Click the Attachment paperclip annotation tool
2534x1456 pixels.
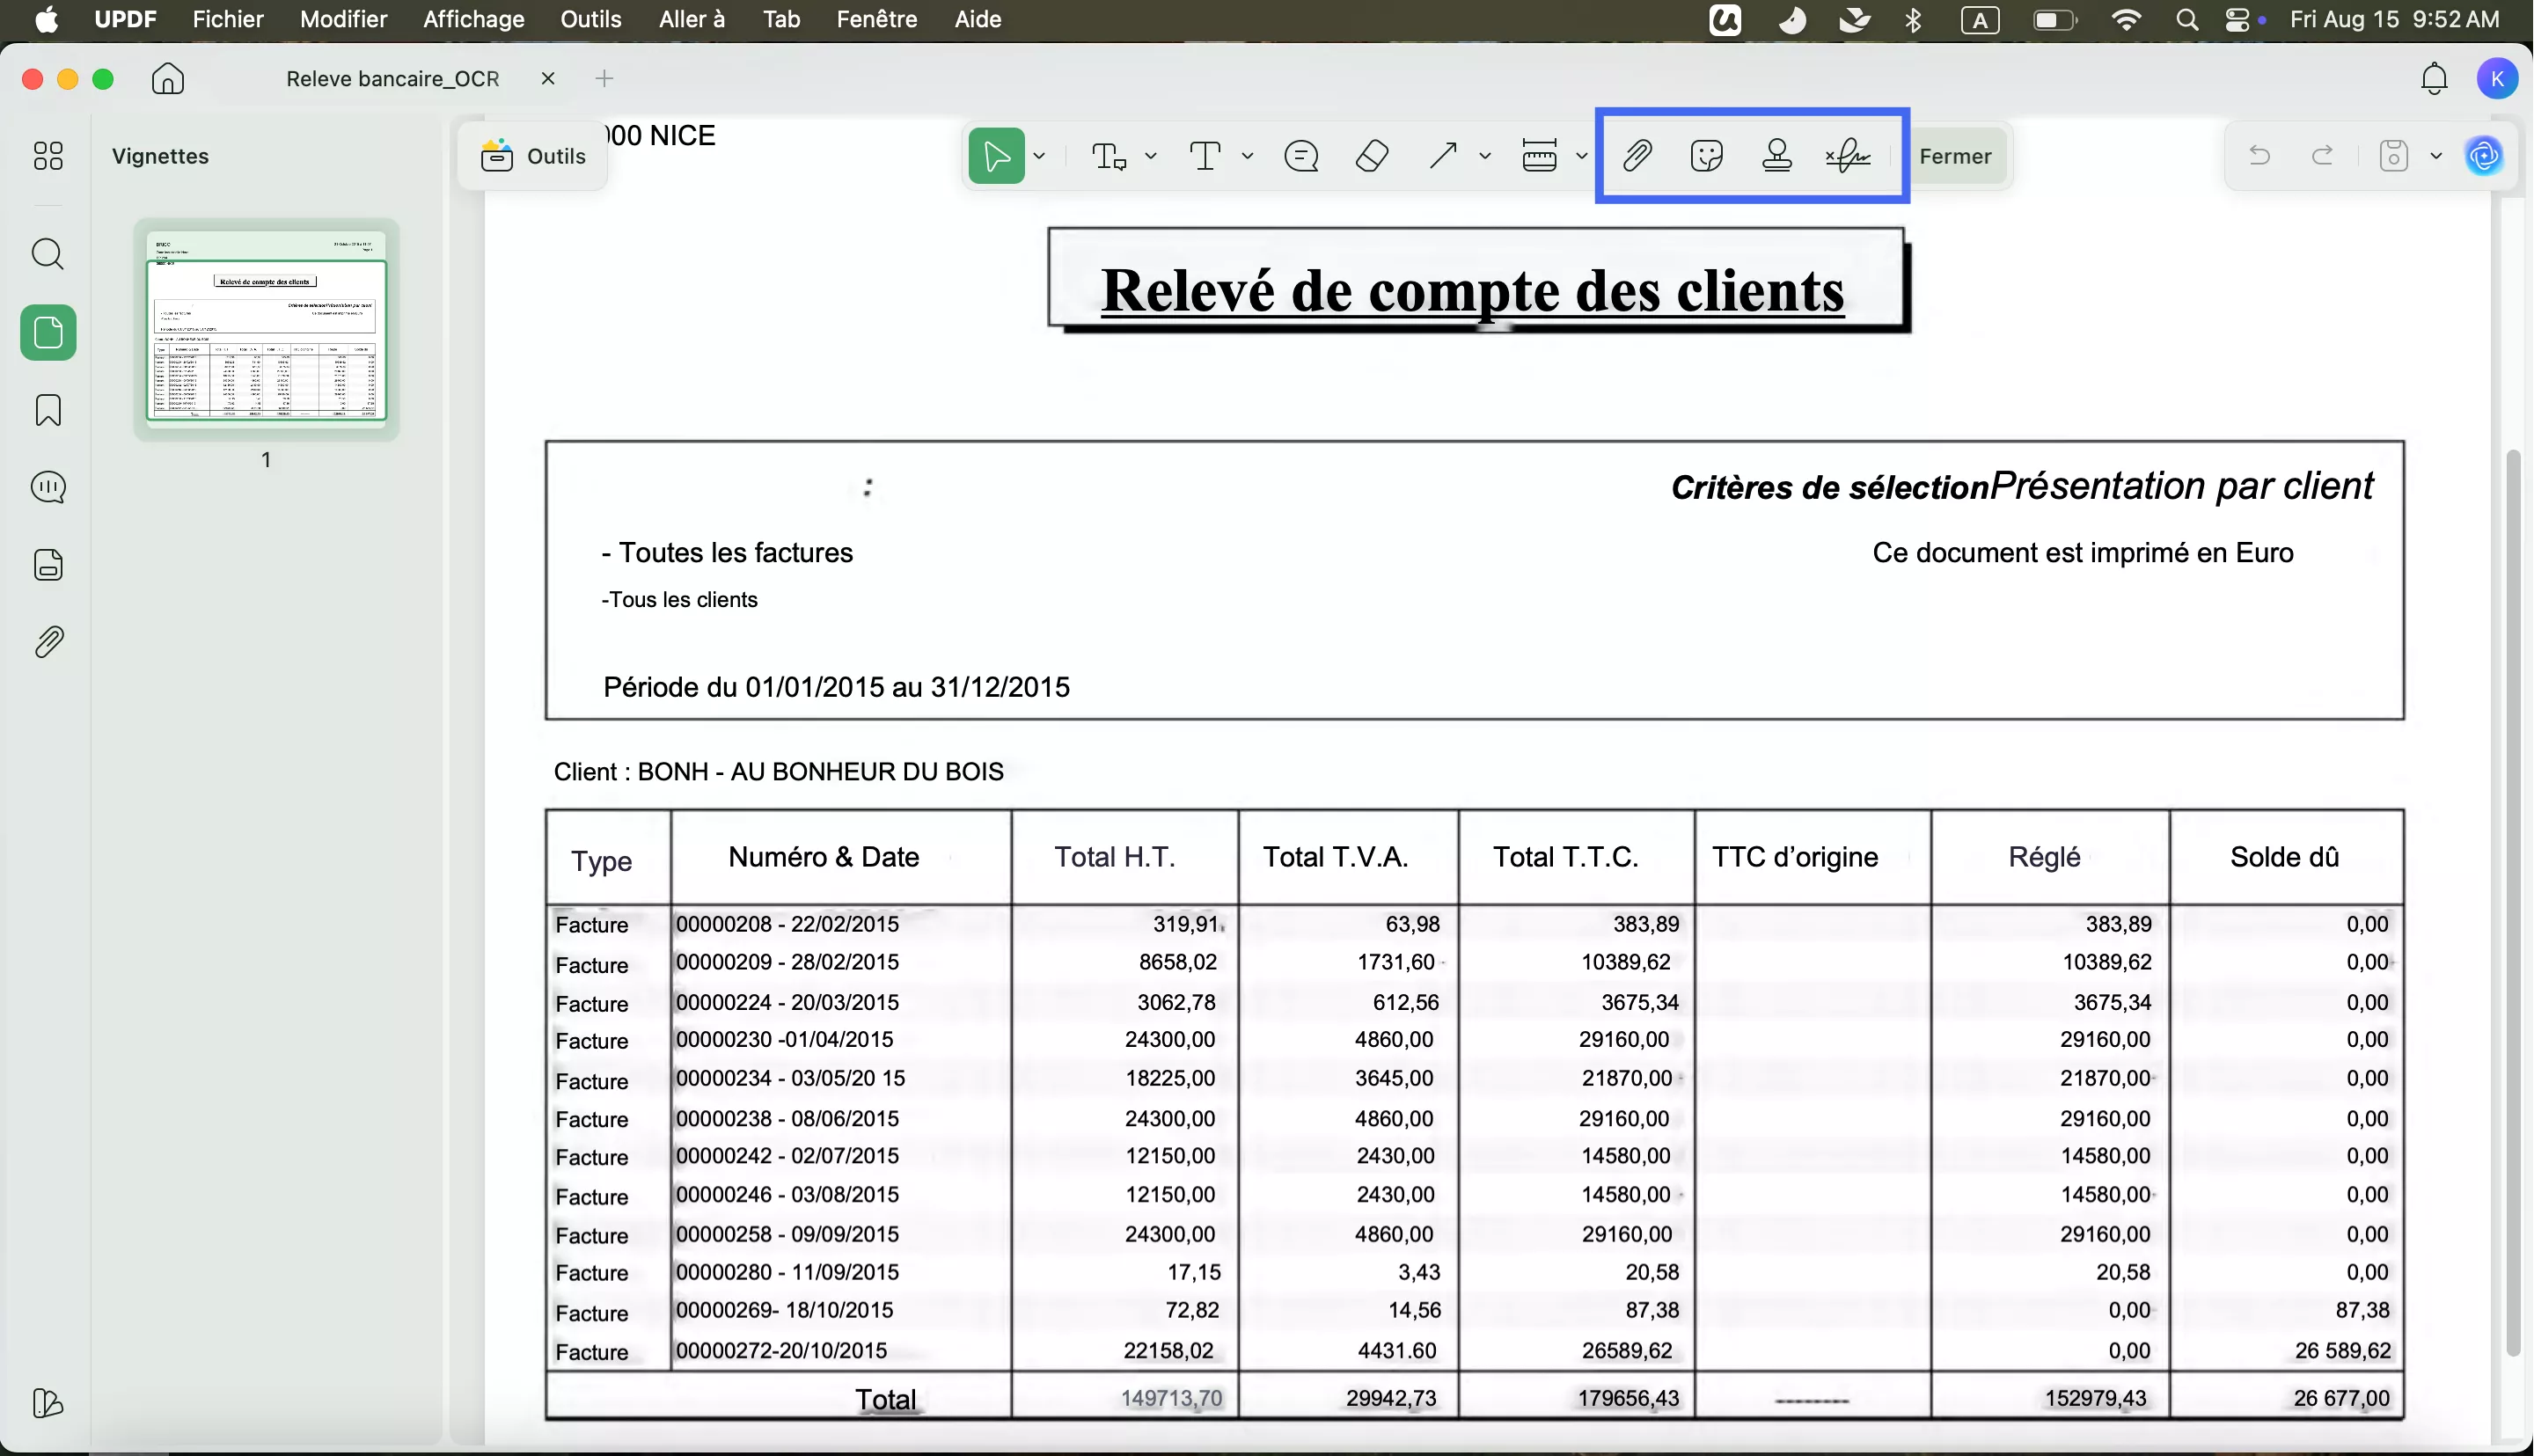[x=1637, y=155]
